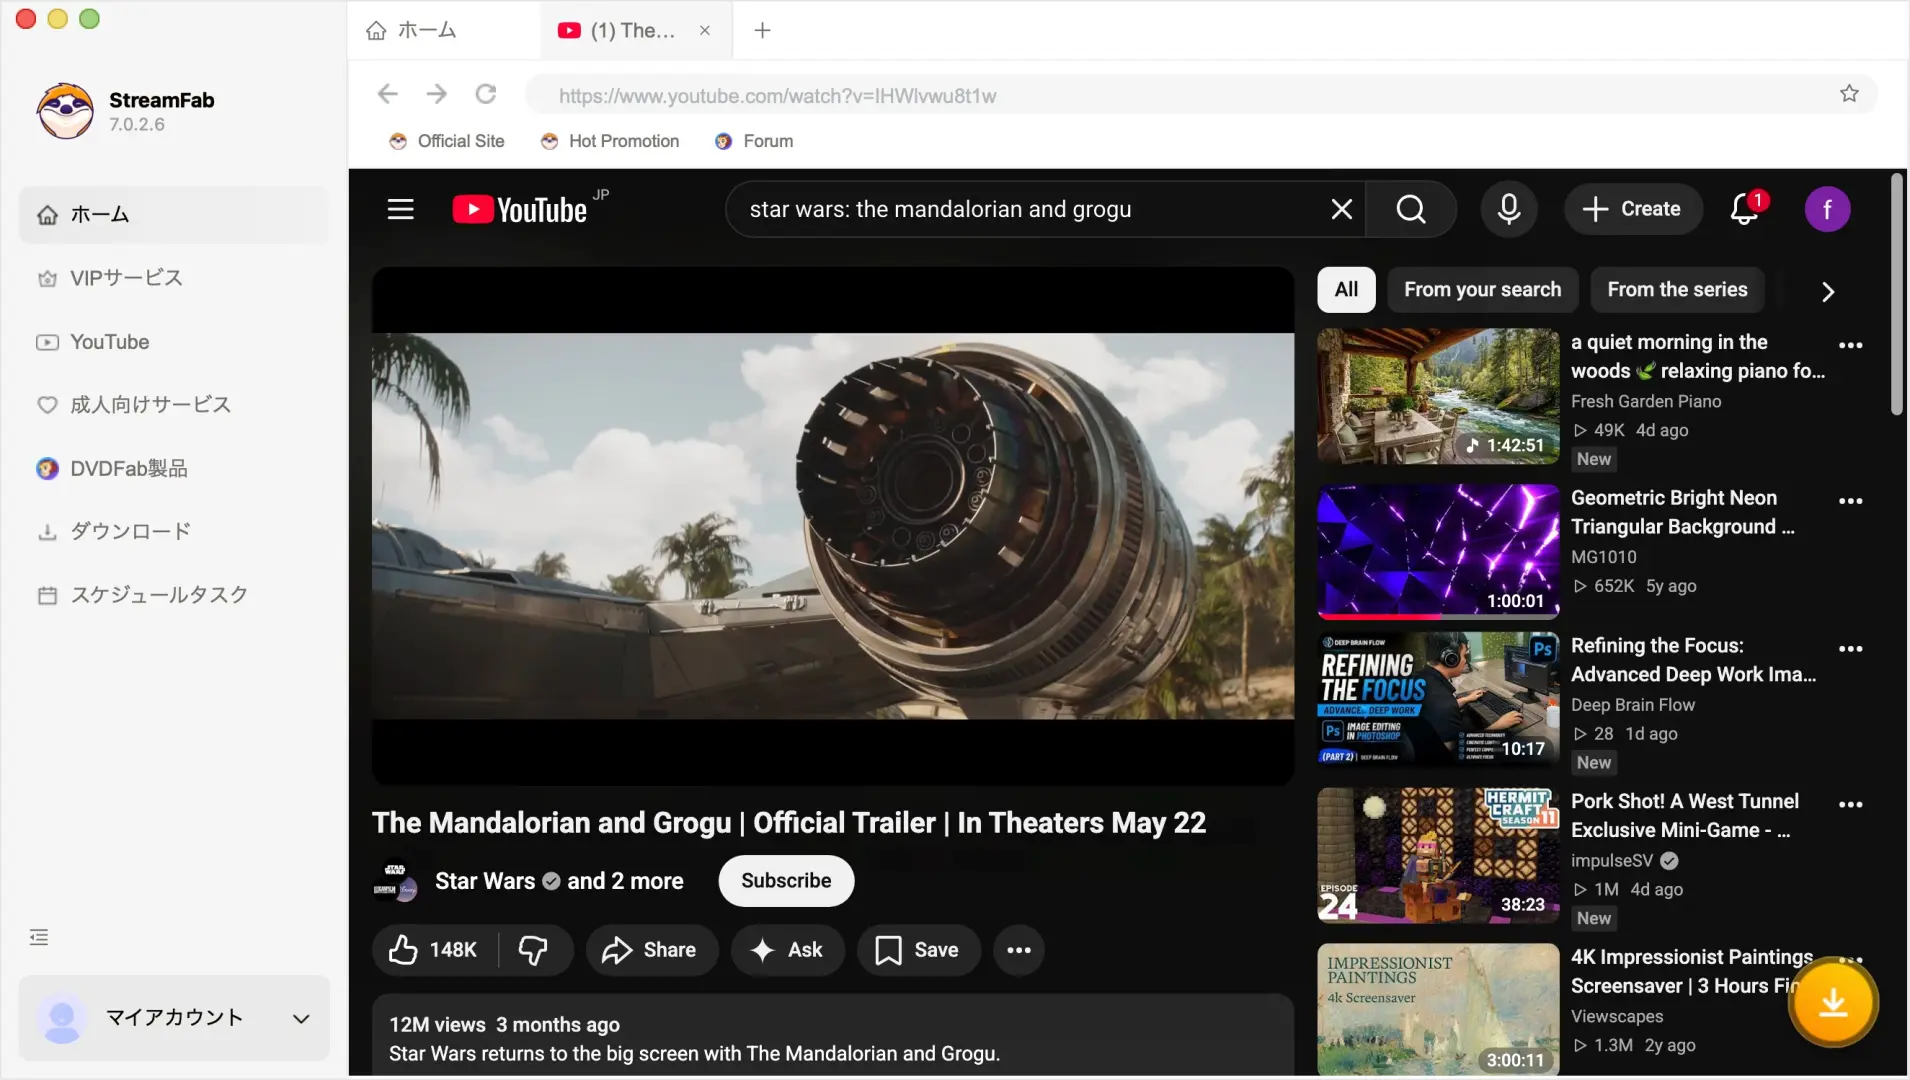Image resolution: width=1910 pixels, height=1080 pixels.
Task: Open options for 'a quiet morning' video
Action: (x=1850, y=345)
